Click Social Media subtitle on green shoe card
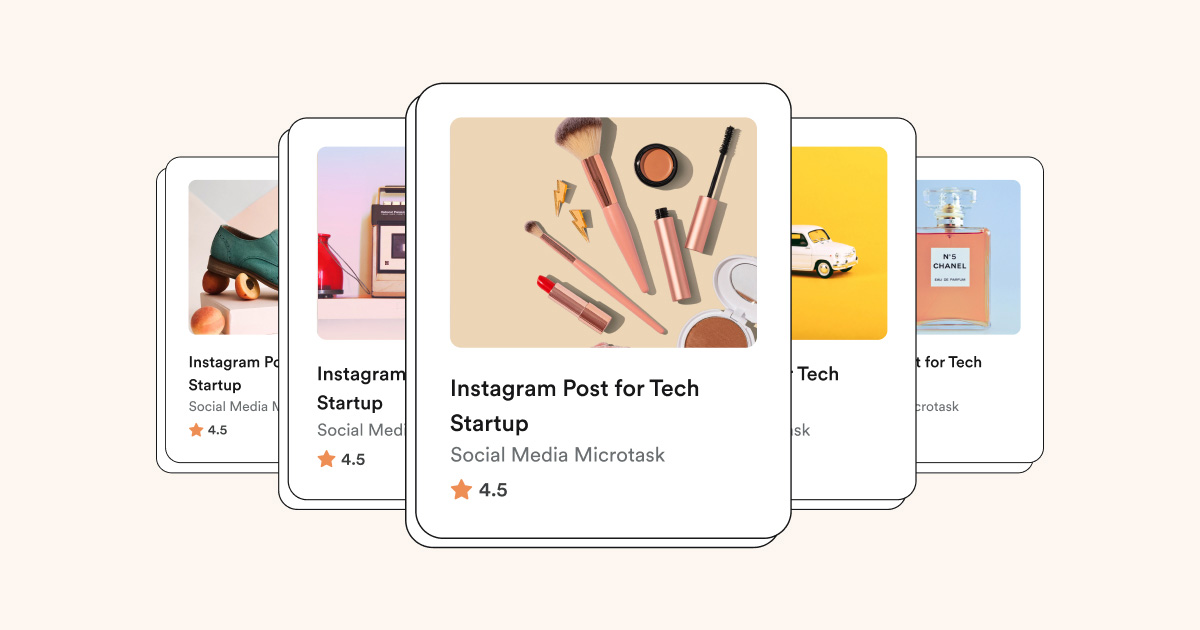This screenshot has width=1200, height=630. 233,407
